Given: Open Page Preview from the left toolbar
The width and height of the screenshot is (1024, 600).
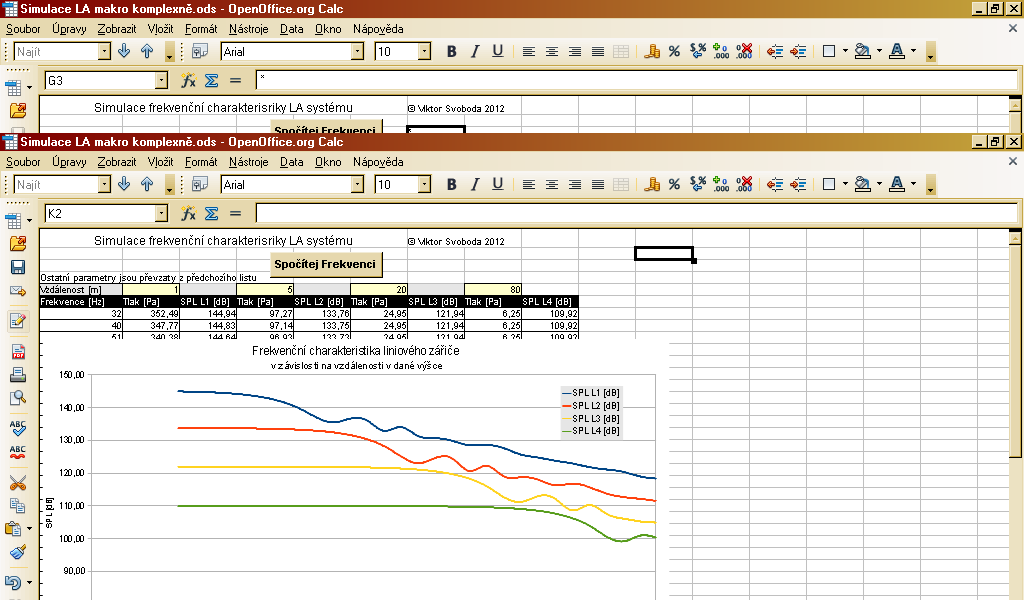Looking at the screenshot, I should pyautogui.click(x=17, y=399).
